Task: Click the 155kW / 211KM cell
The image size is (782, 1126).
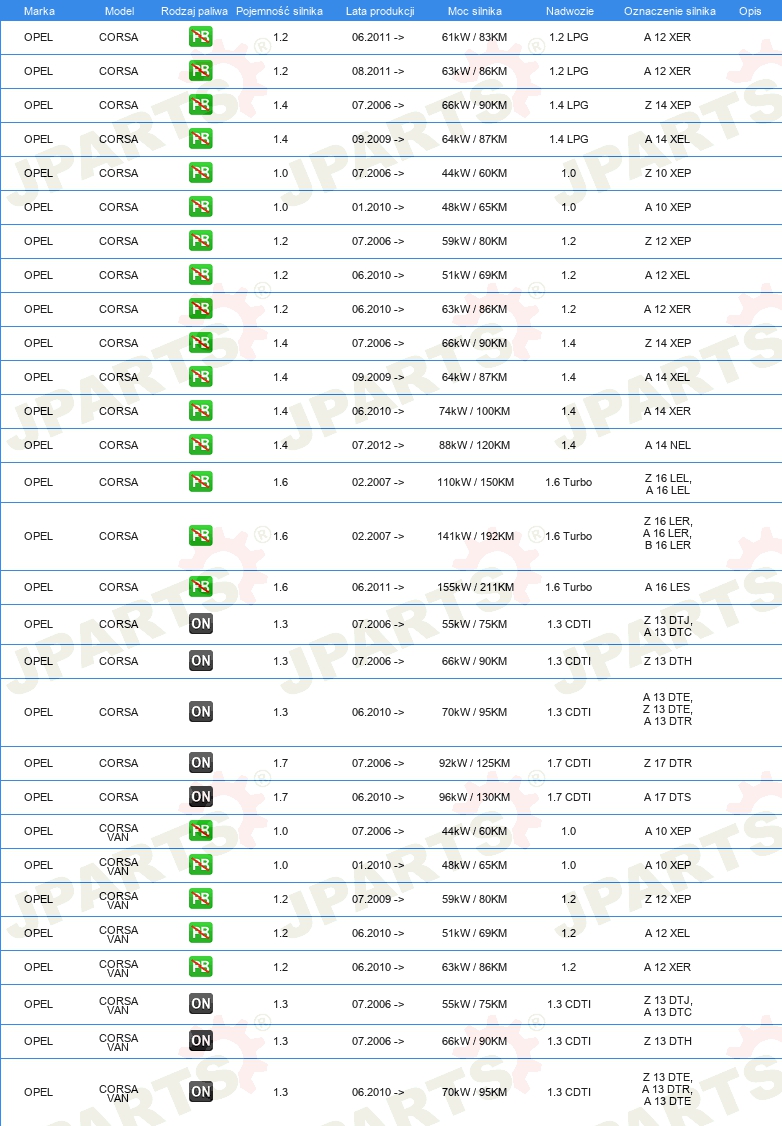Action: click(x=475, y=587)
